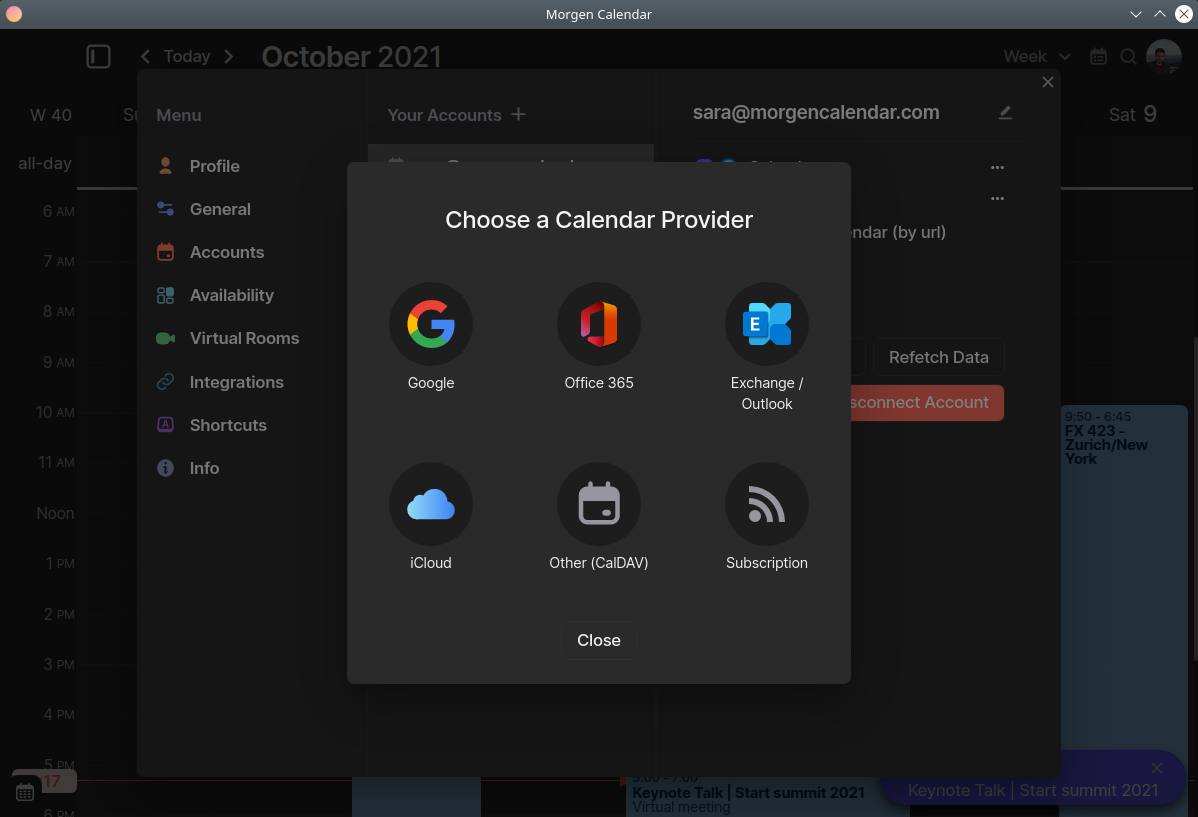Choose Google as calendar provider
Viewport: 1198px width, 817px height.
click(x=431, y=325)
